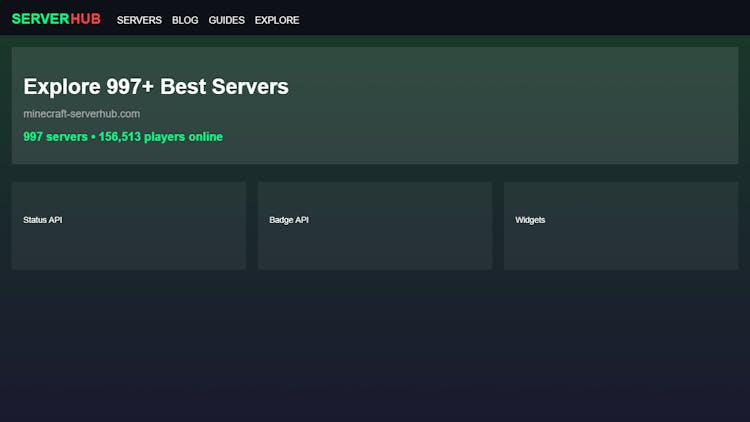750x422 pixels.
Task: Click the red HUB part of logo
Action: pos(87,19)
